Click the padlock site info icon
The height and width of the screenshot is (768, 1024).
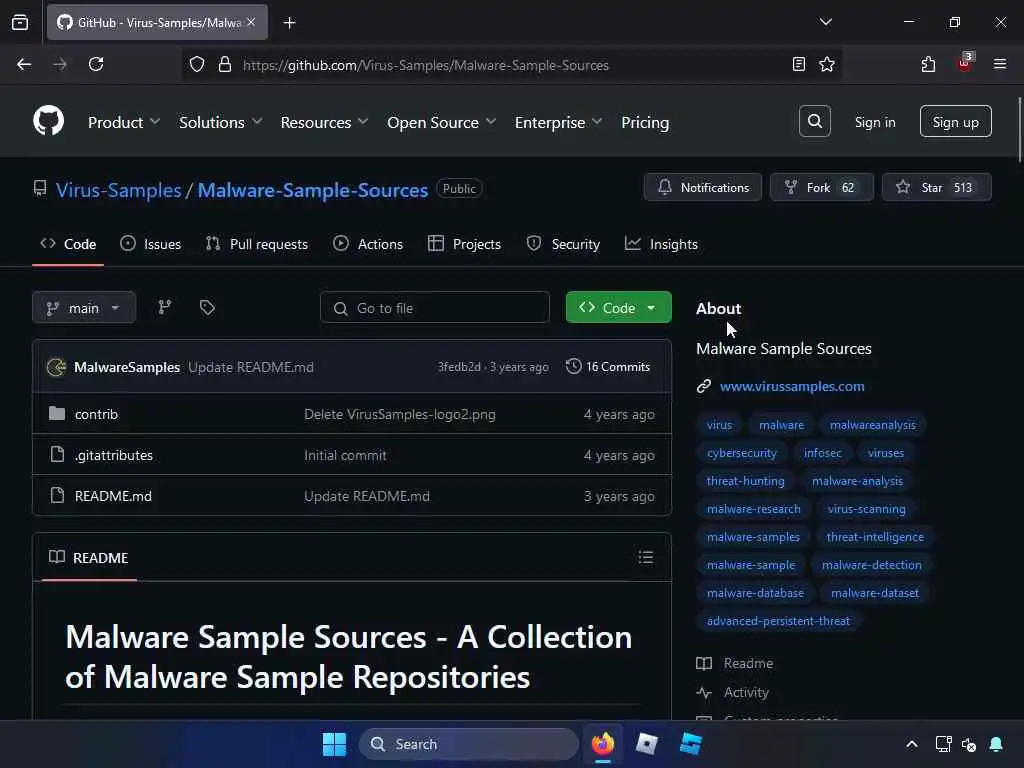pyautogui.click(x=225, y=64)
